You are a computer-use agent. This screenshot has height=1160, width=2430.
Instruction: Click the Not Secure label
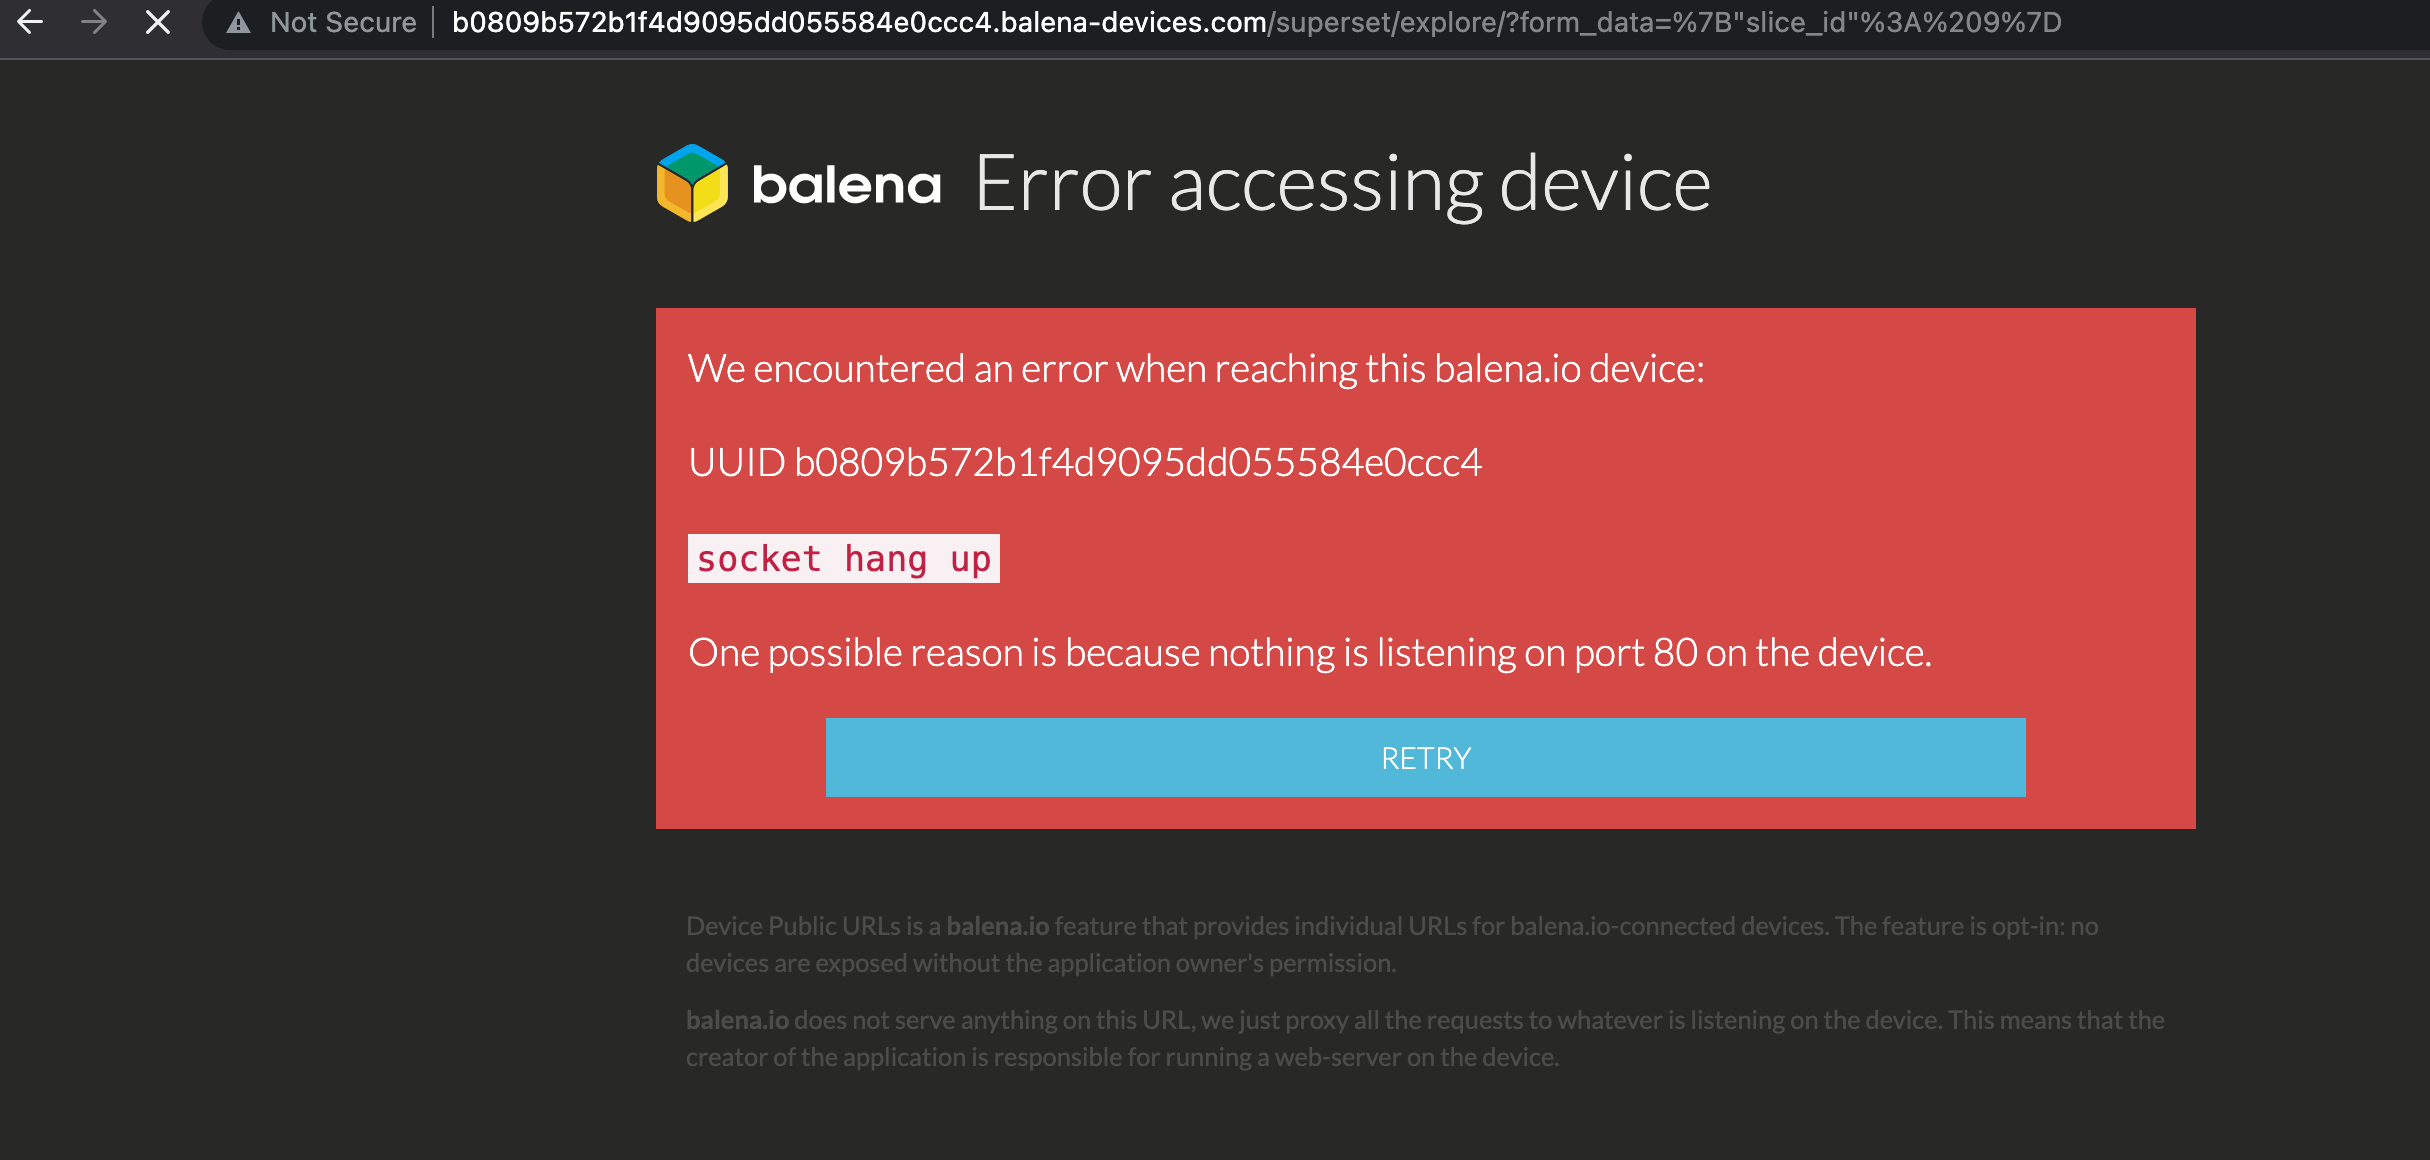coord(344,22)
